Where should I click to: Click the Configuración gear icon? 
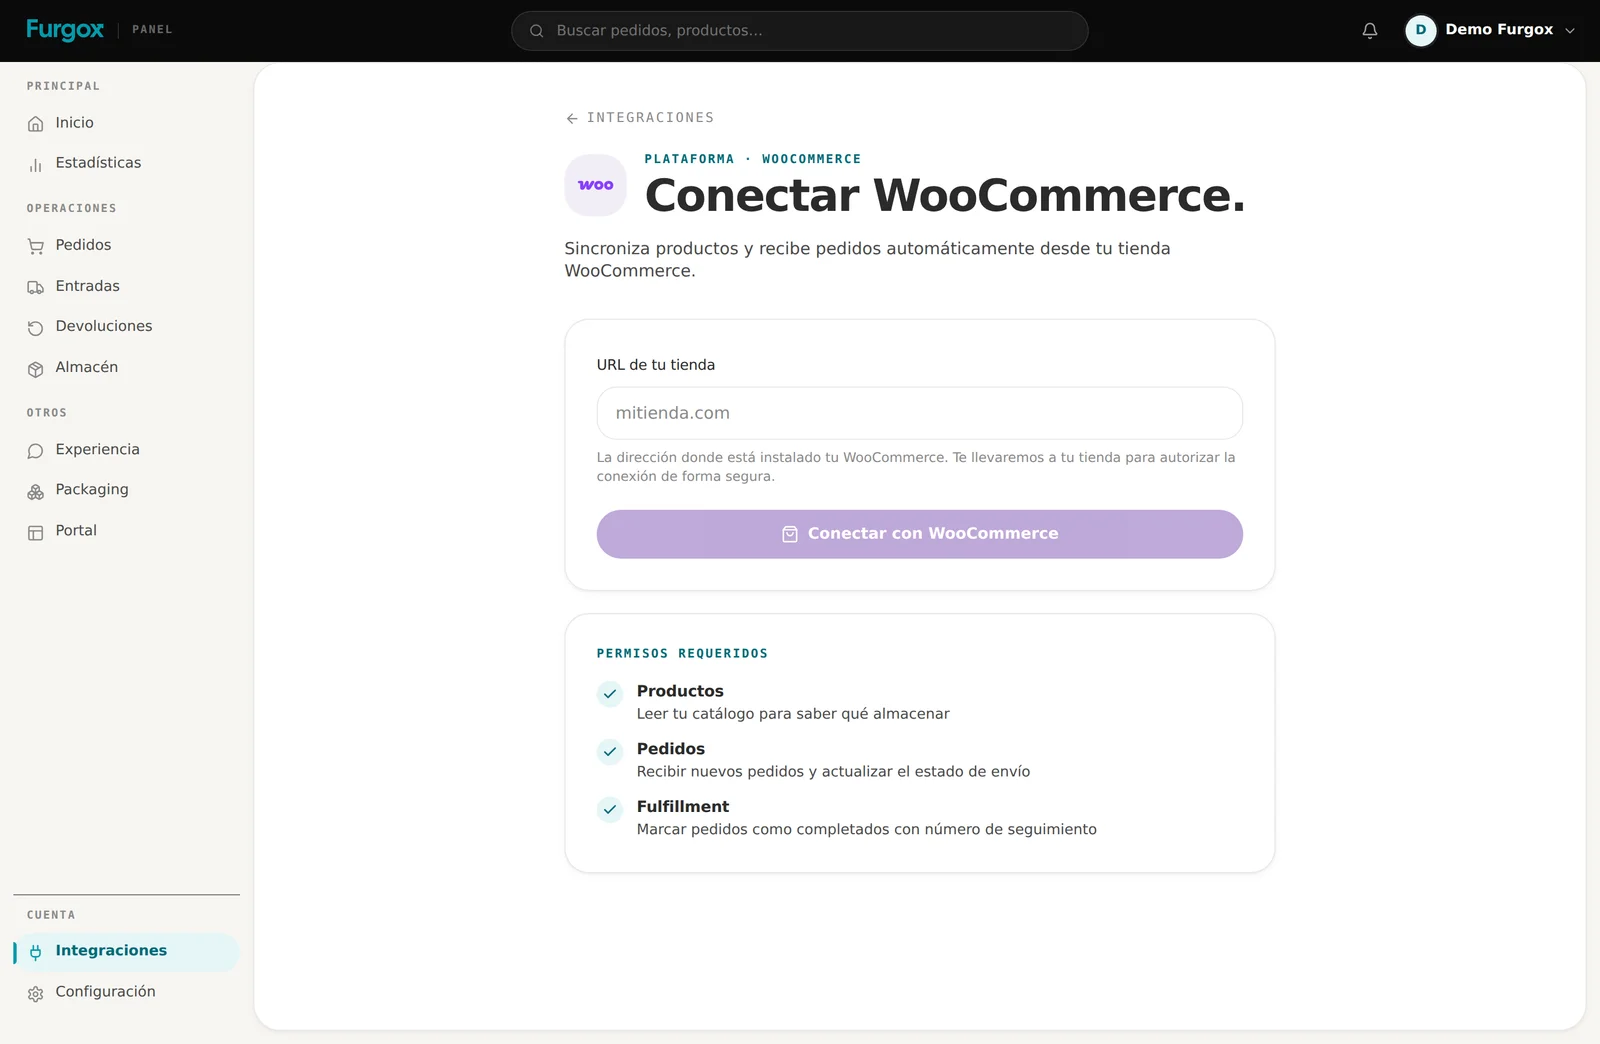pos(36,994)
